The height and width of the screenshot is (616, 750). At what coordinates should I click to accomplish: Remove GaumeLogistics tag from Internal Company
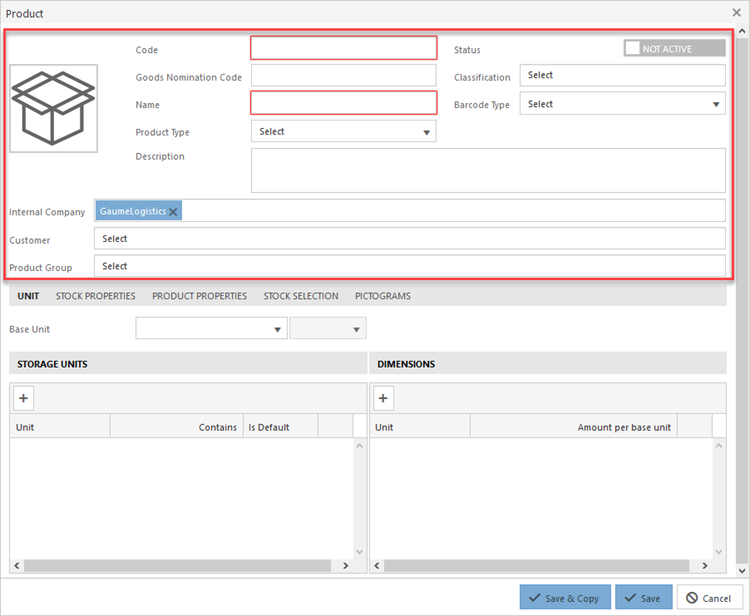173,211
